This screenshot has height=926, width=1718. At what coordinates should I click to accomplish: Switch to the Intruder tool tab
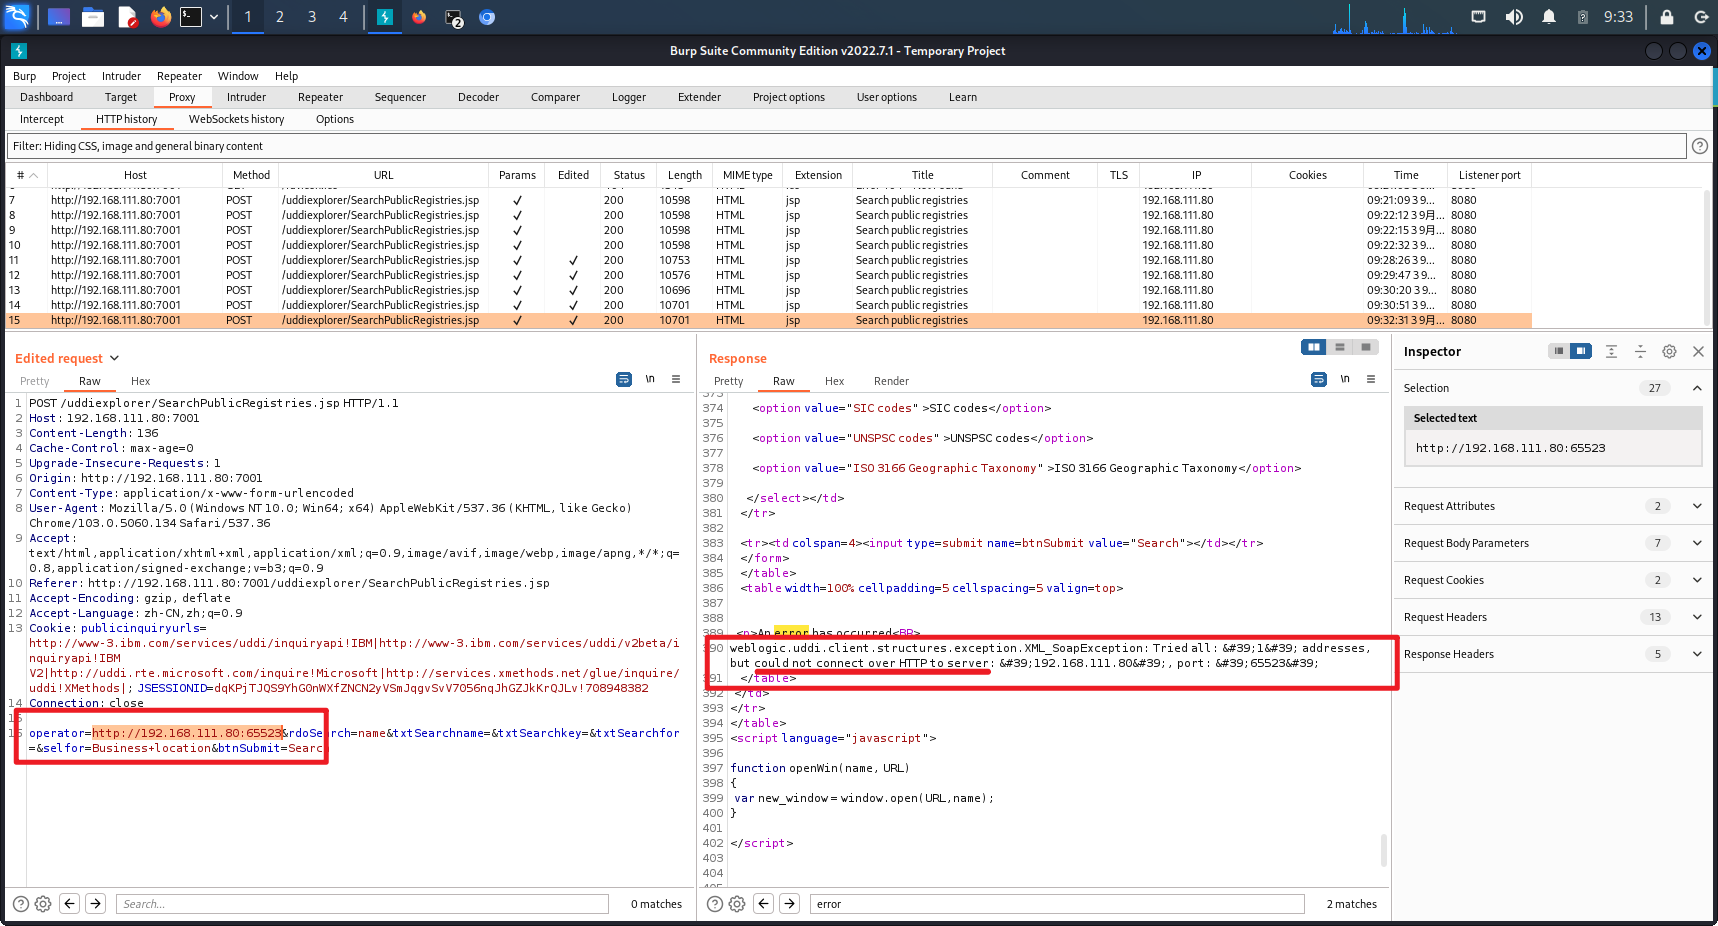click(x=246, y=97)
